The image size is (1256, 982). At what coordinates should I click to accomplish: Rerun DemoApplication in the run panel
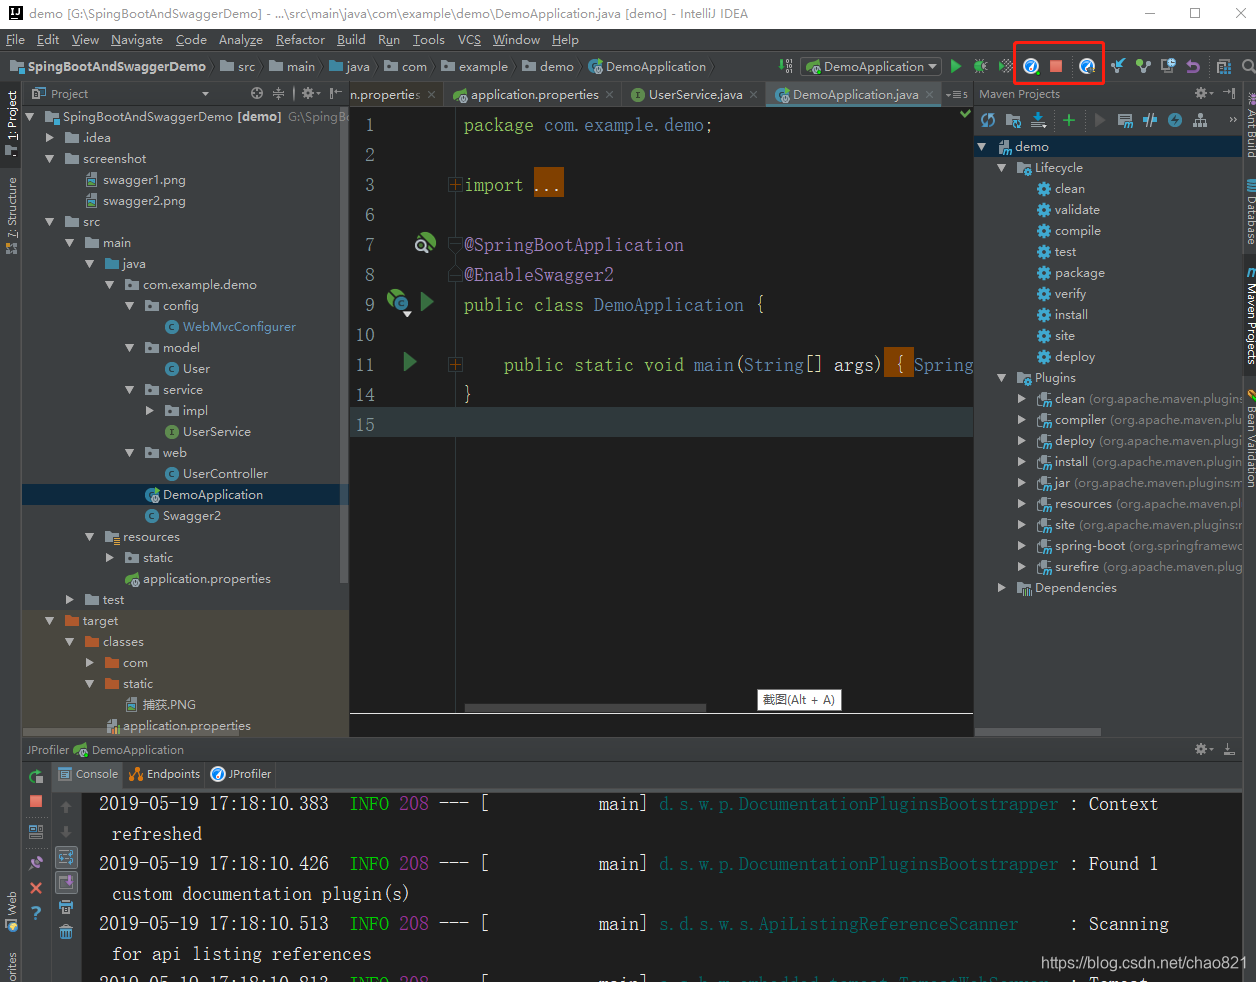click(36, 776)
